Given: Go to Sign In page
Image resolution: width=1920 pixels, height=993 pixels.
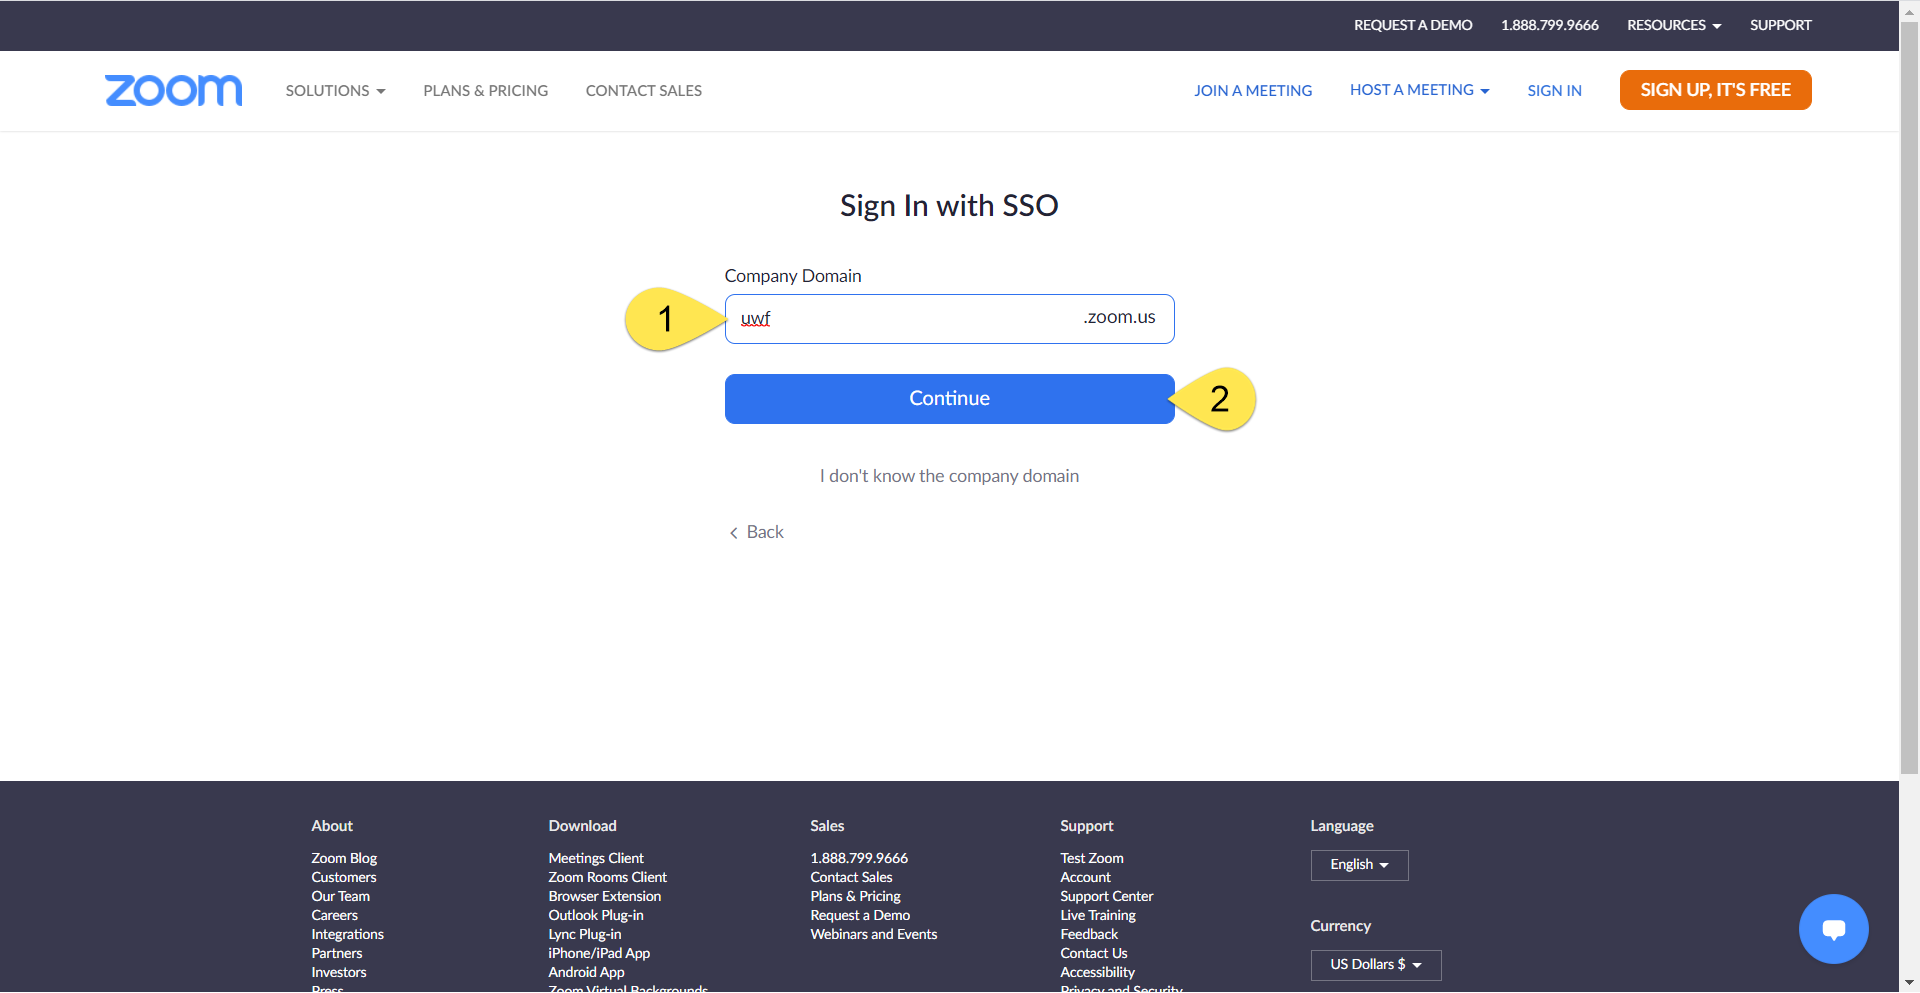Looking at the screenshot, I should [x=1554, y=91].
